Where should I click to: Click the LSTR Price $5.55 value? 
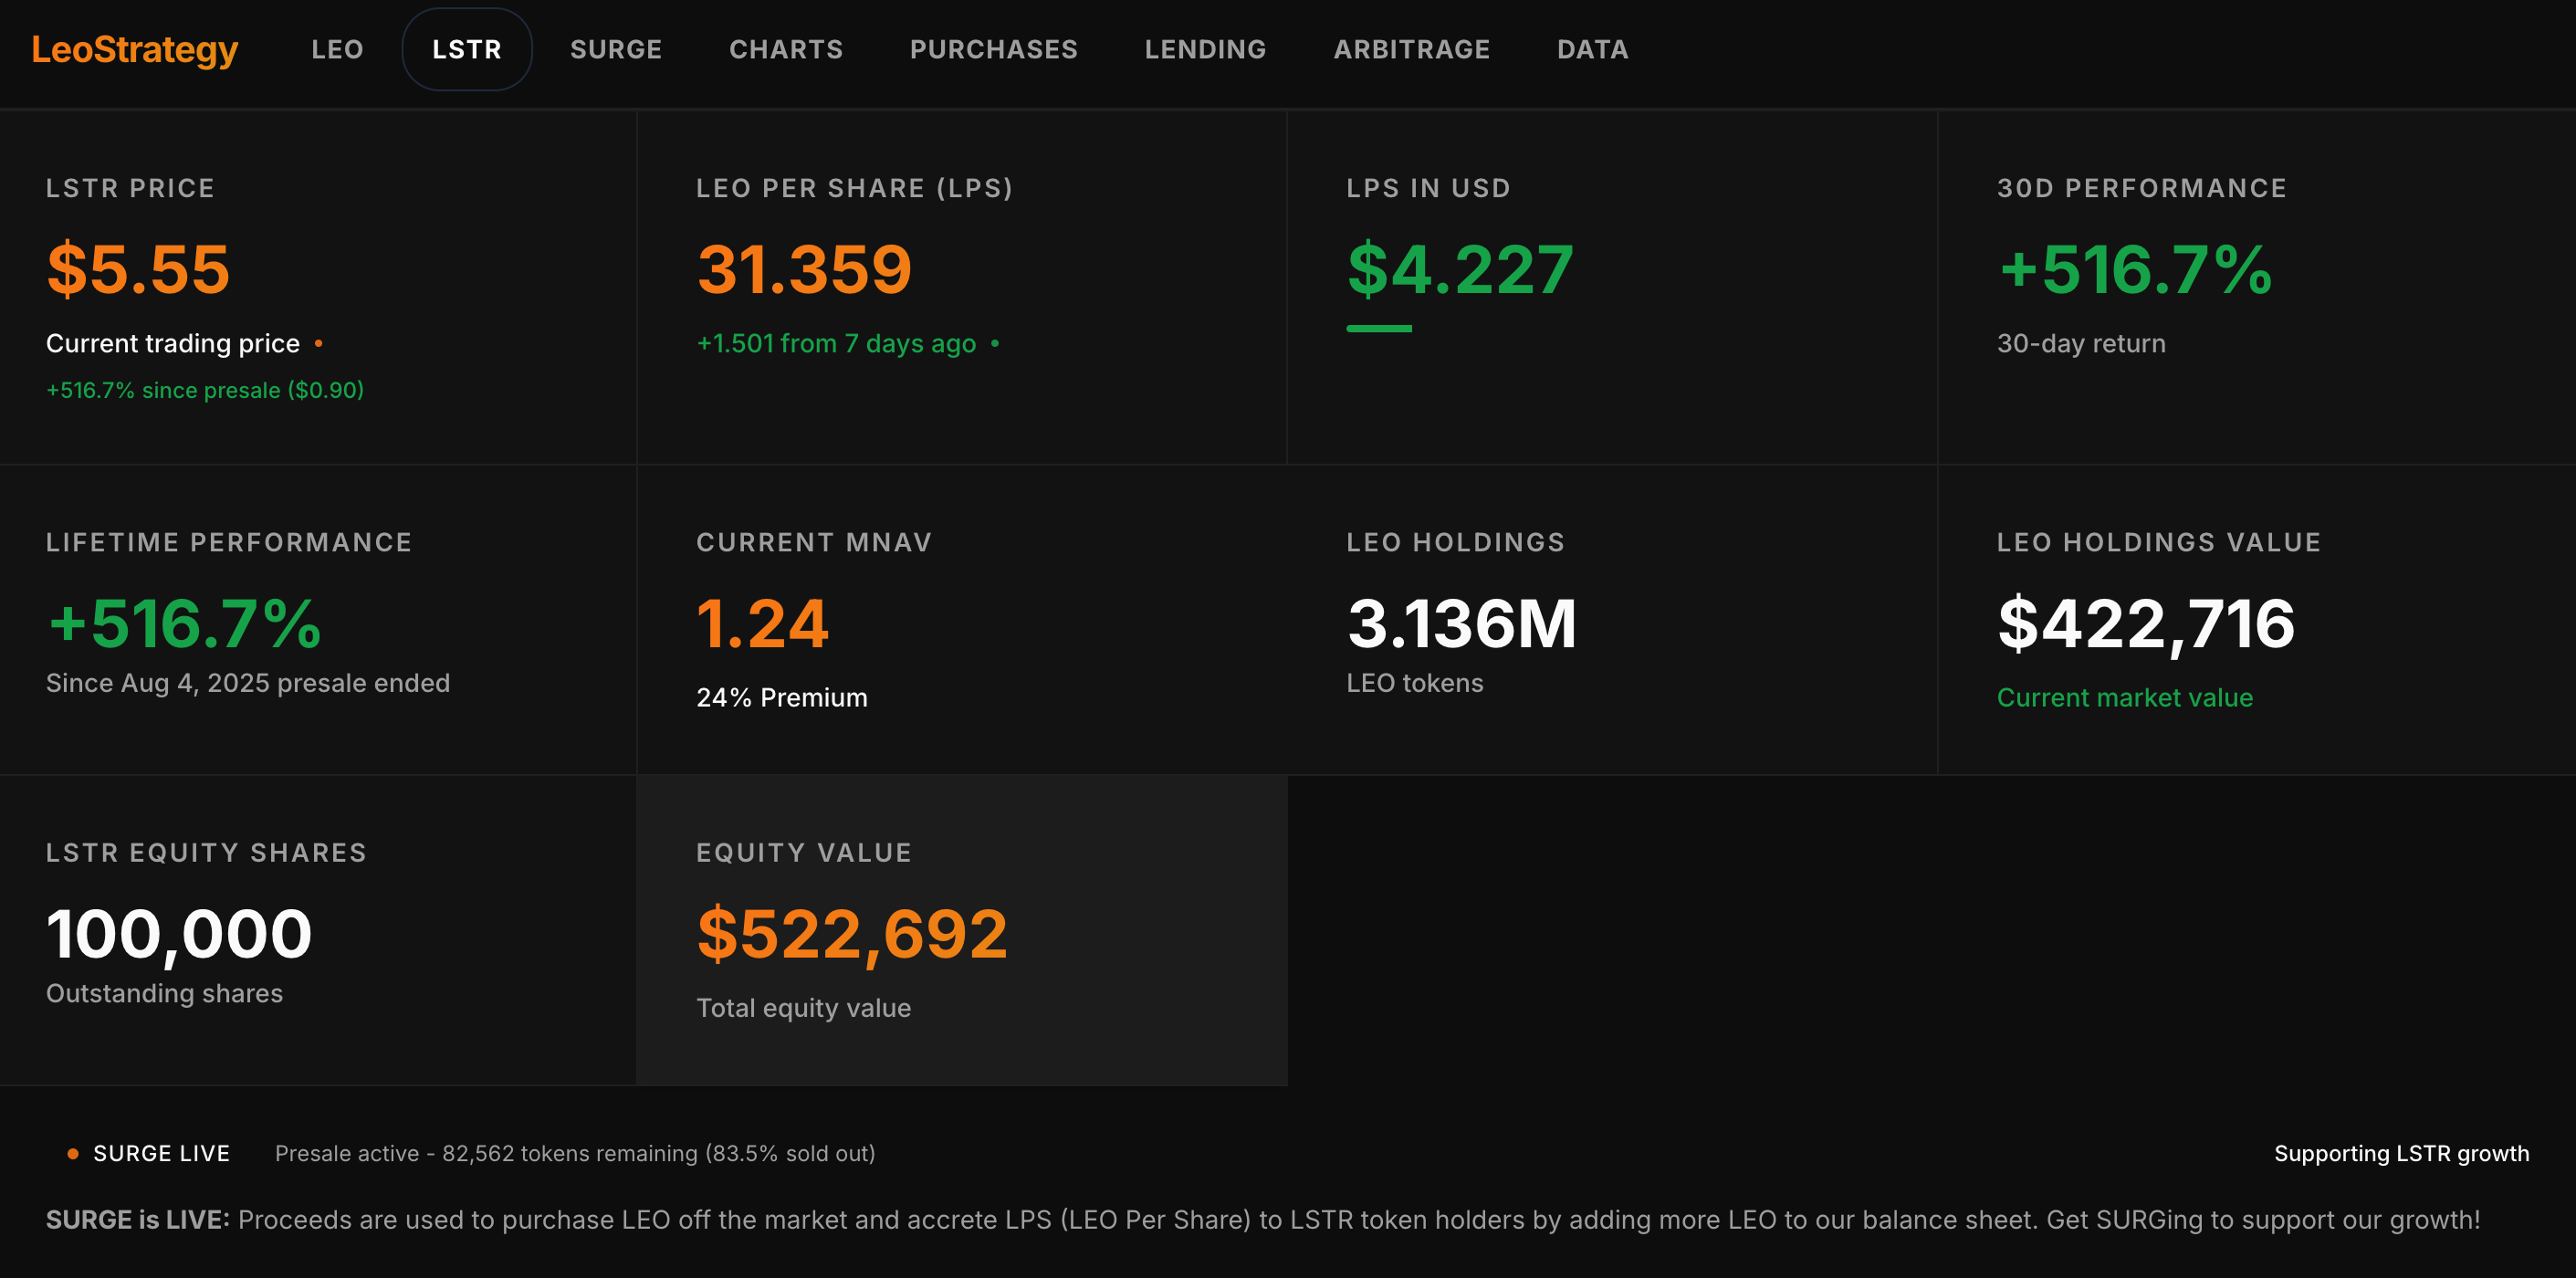138,269
